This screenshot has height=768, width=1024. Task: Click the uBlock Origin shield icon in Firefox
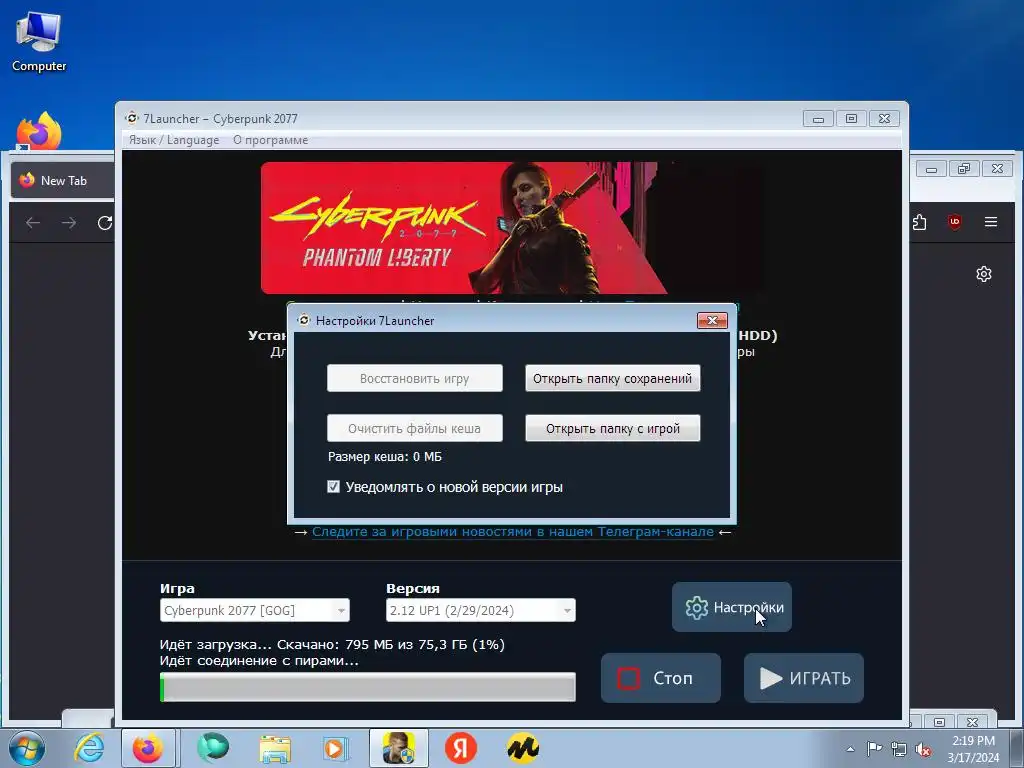pos(955,222)
